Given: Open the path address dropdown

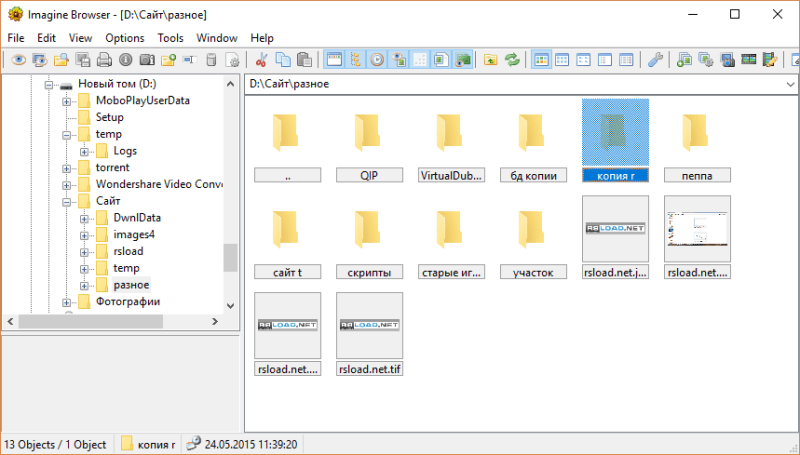Looking at the screenshot, I should (x=790, y=84).
